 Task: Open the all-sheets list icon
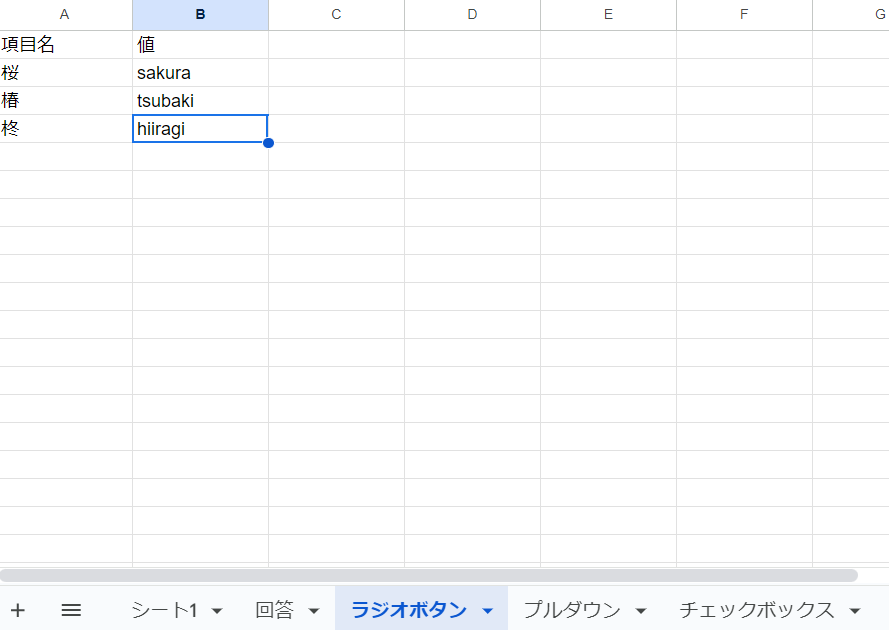[69, 610]
